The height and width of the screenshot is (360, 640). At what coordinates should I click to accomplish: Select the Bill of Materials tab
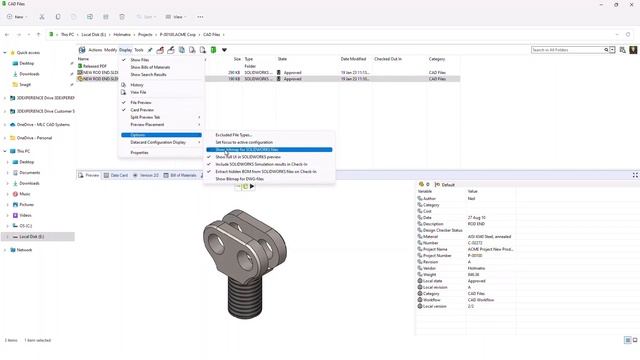pos(180,175)
